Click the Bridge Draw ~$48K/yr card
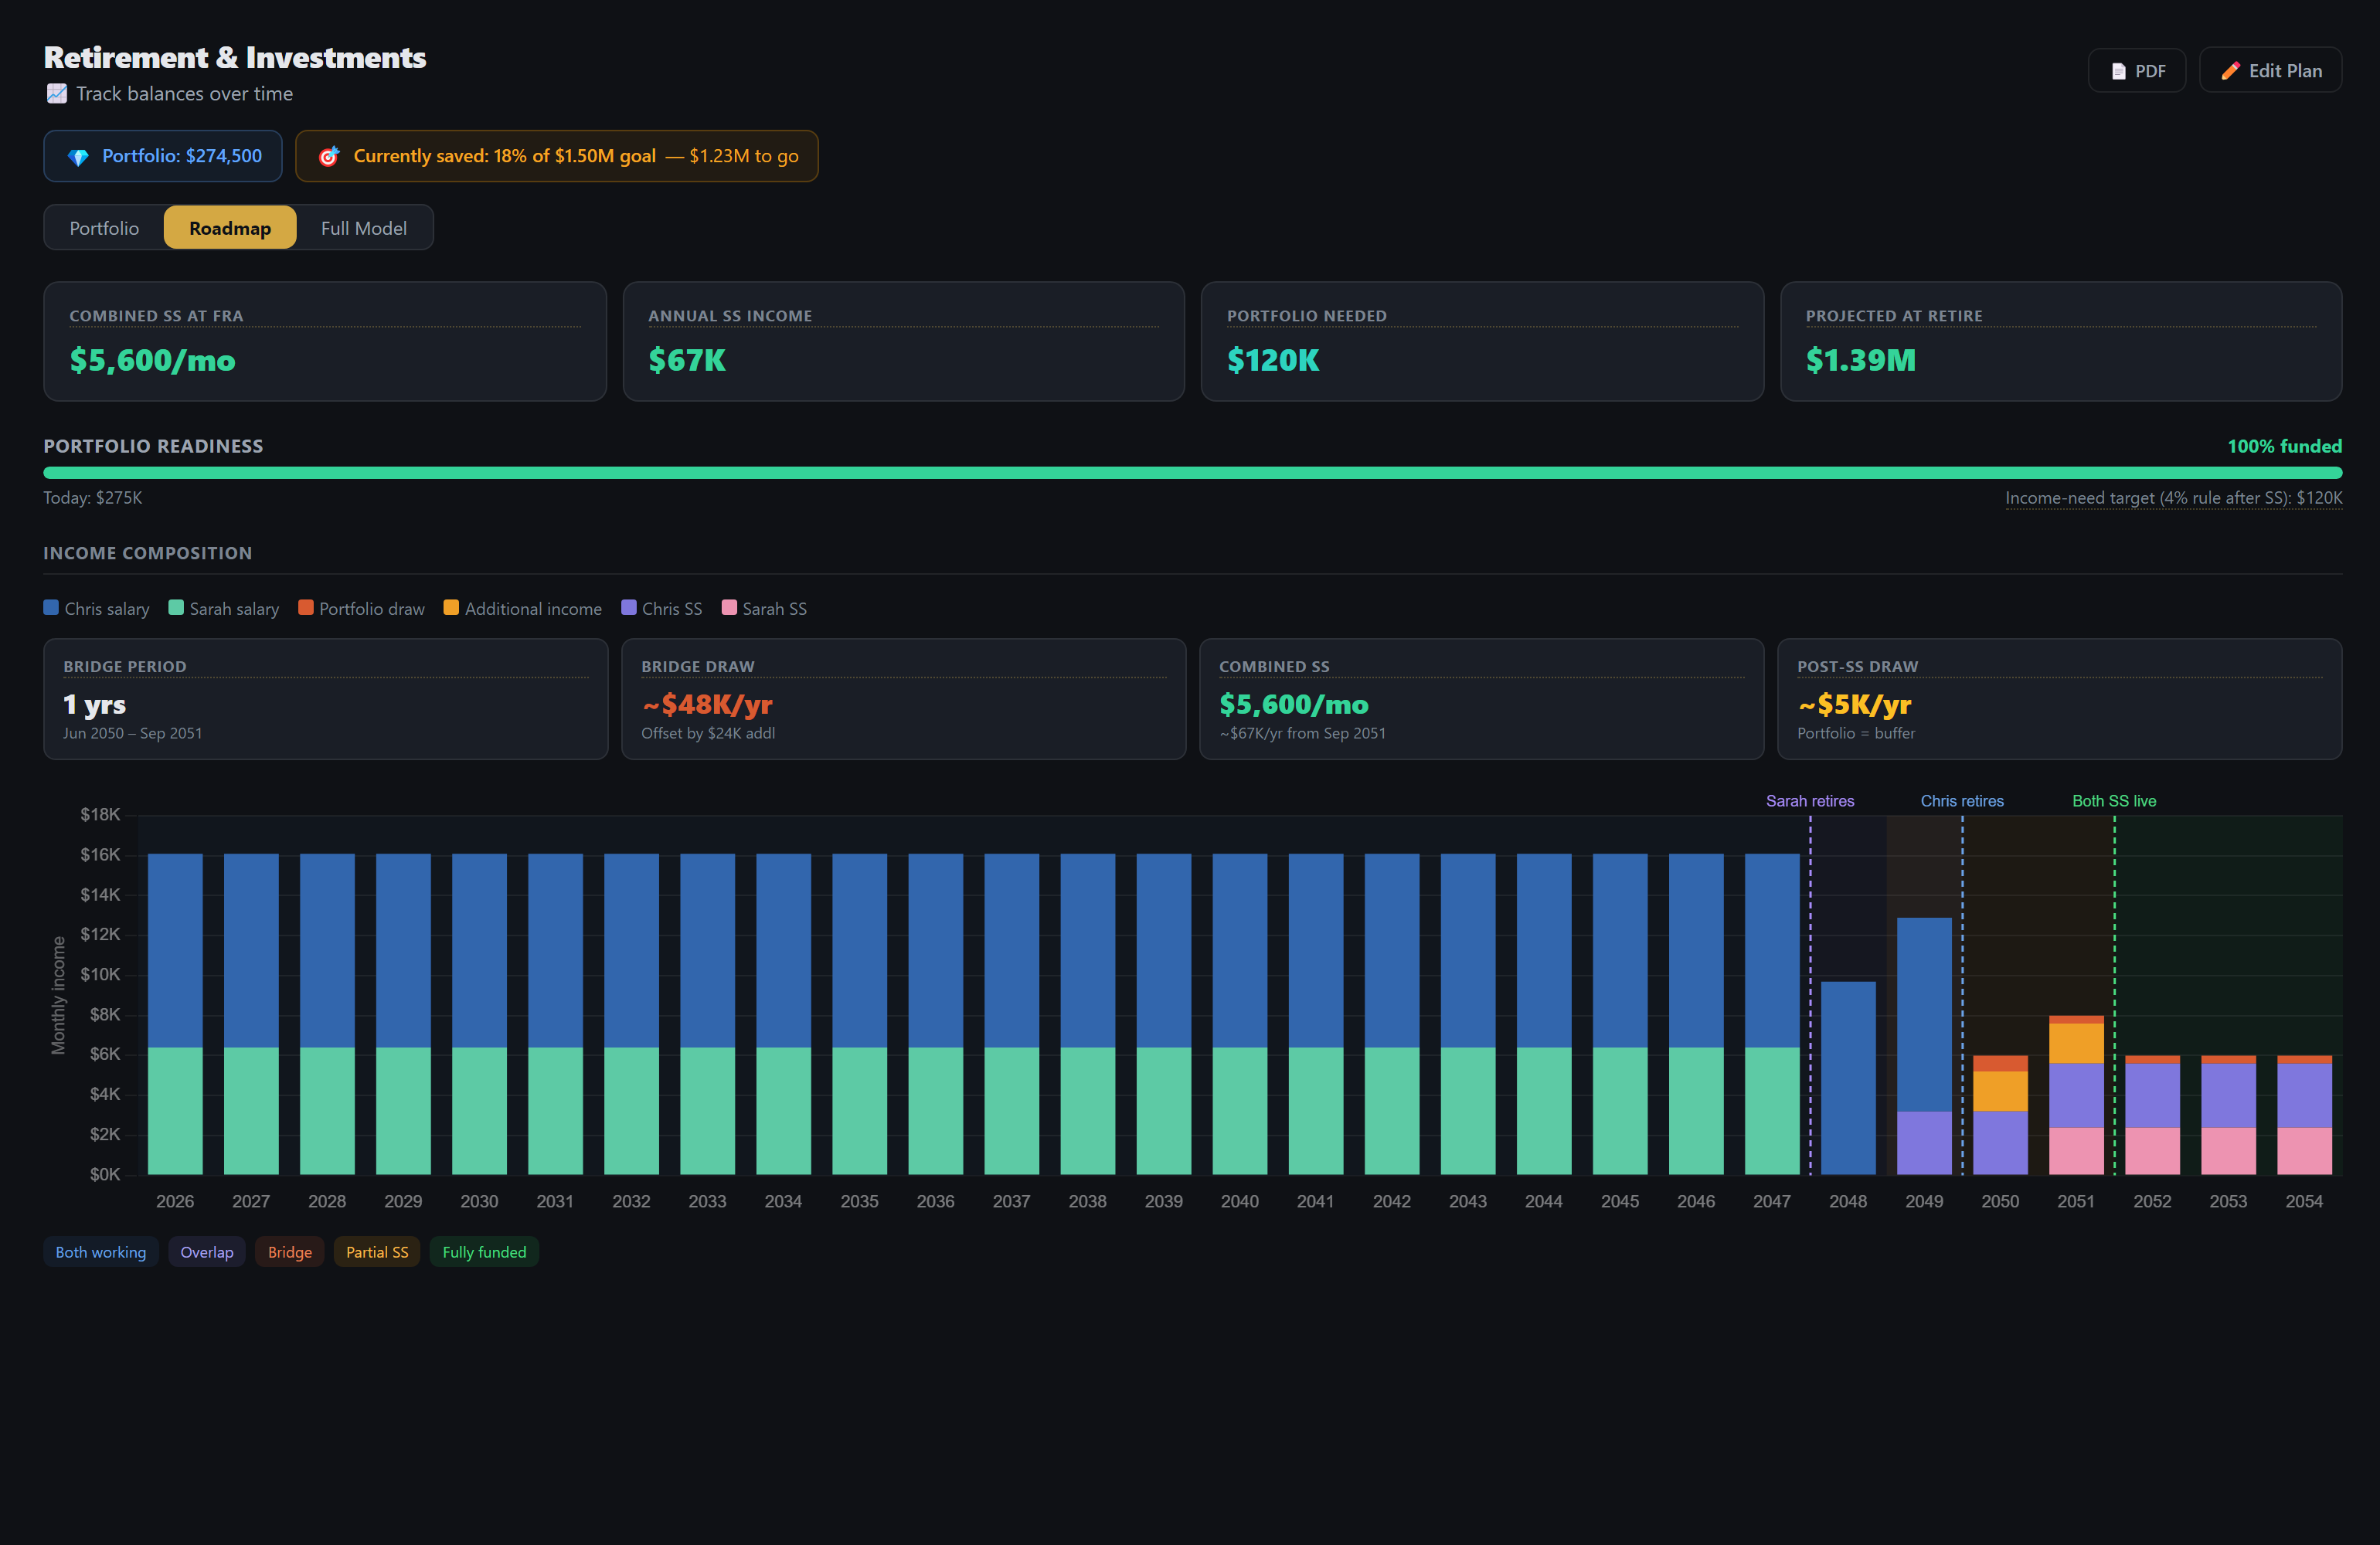Screen dimensions: 2380x1545 [x=904, y=699]
